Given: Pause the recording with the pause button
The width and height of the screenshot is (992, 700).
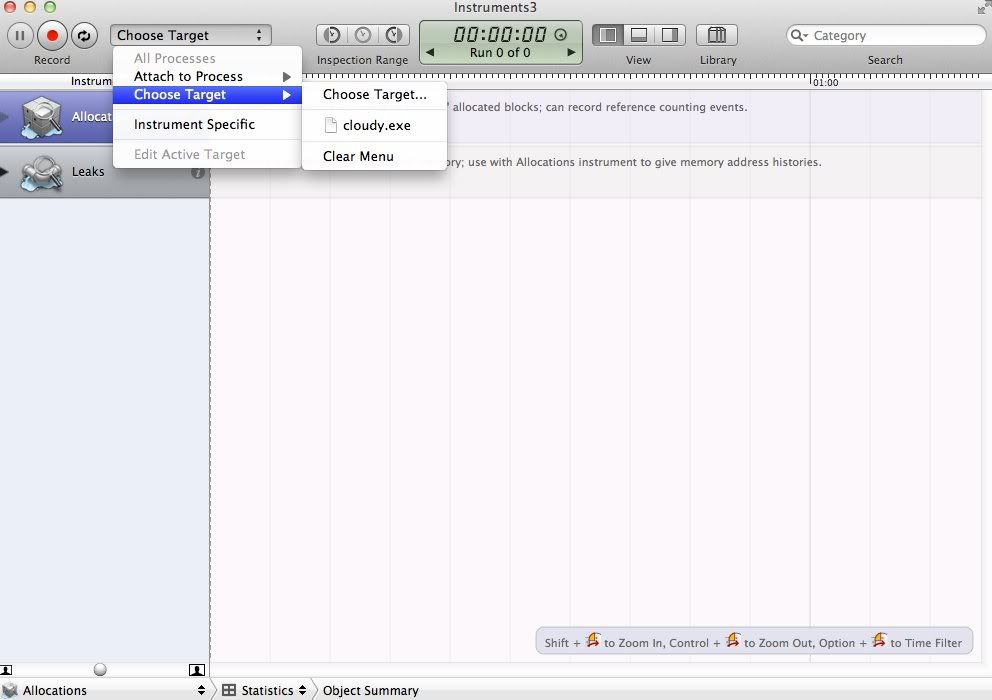Looking at the screenshot, I should point(20,35).
